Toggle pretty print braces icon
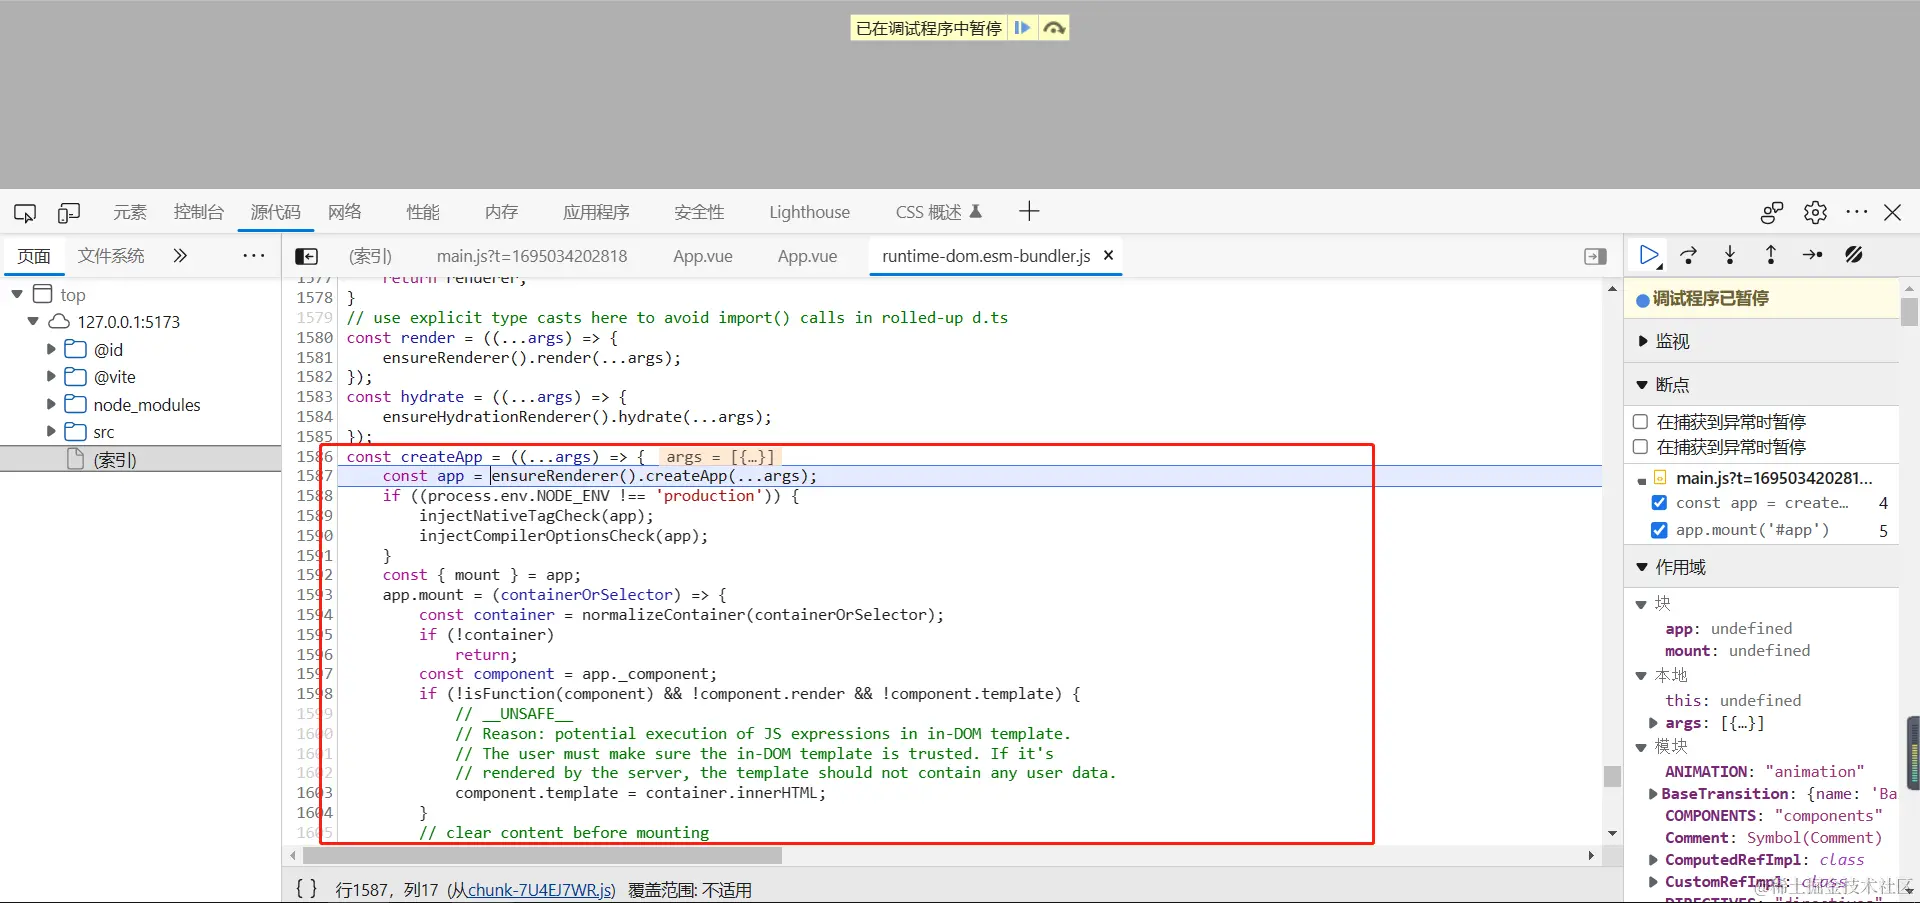This screenshot has width=1920, height=903. click(x=306, y=888)
